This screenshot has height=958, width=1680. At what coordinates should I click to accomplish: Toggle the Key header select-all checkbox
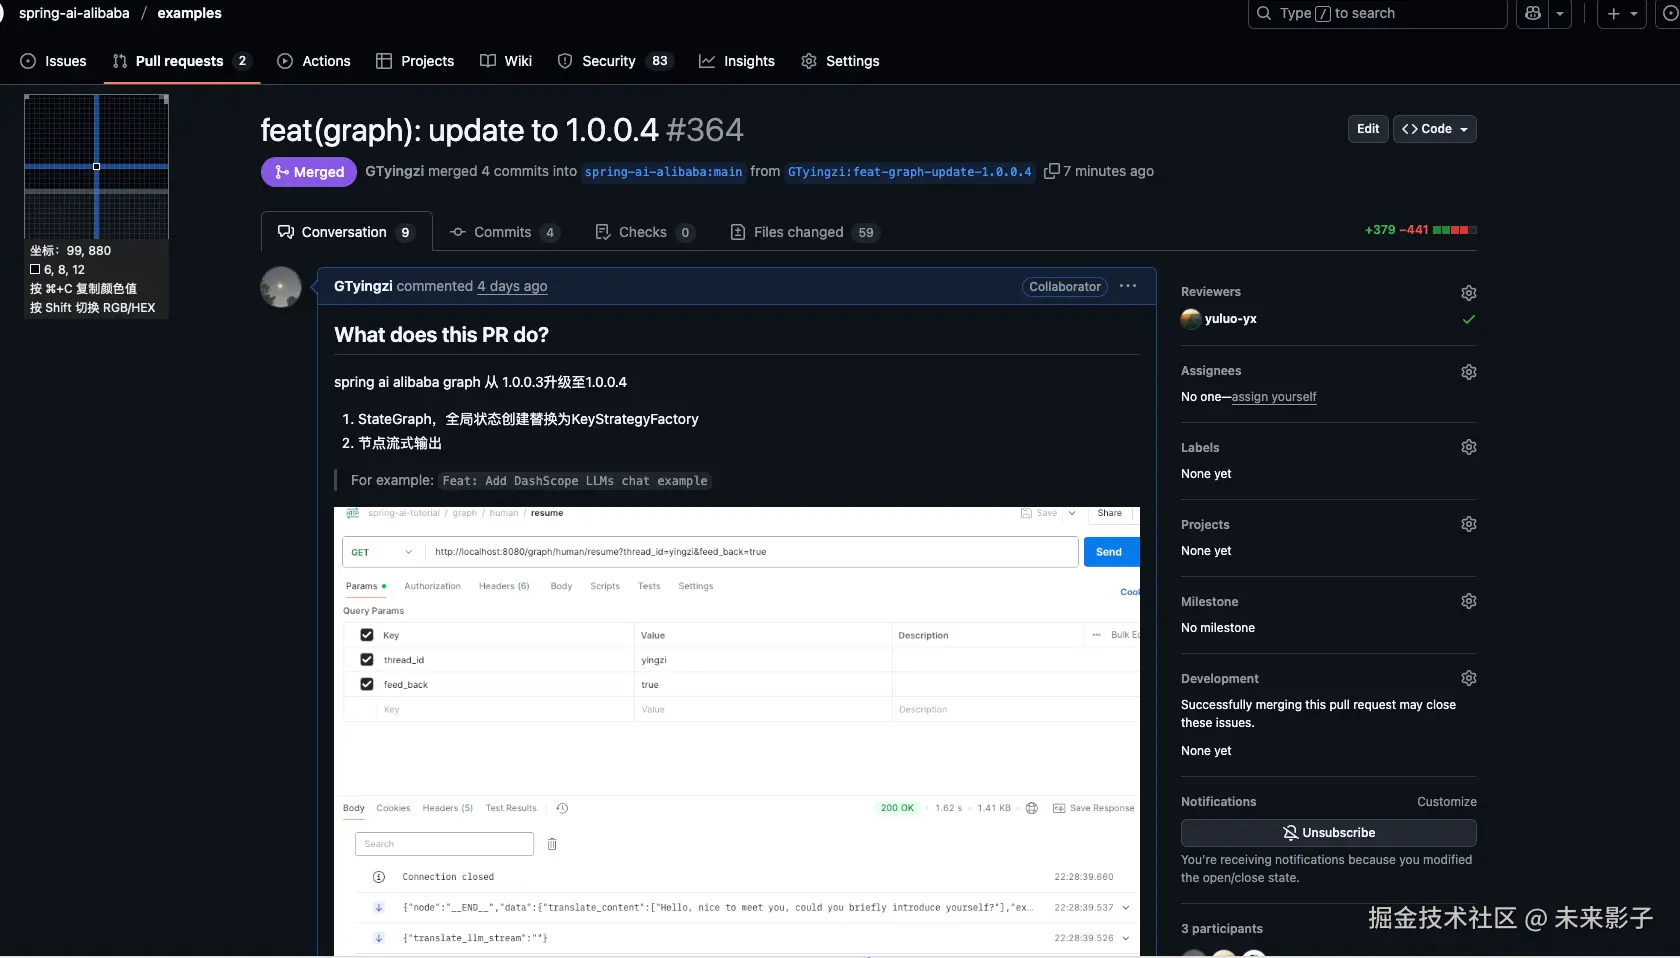[367, 635]
